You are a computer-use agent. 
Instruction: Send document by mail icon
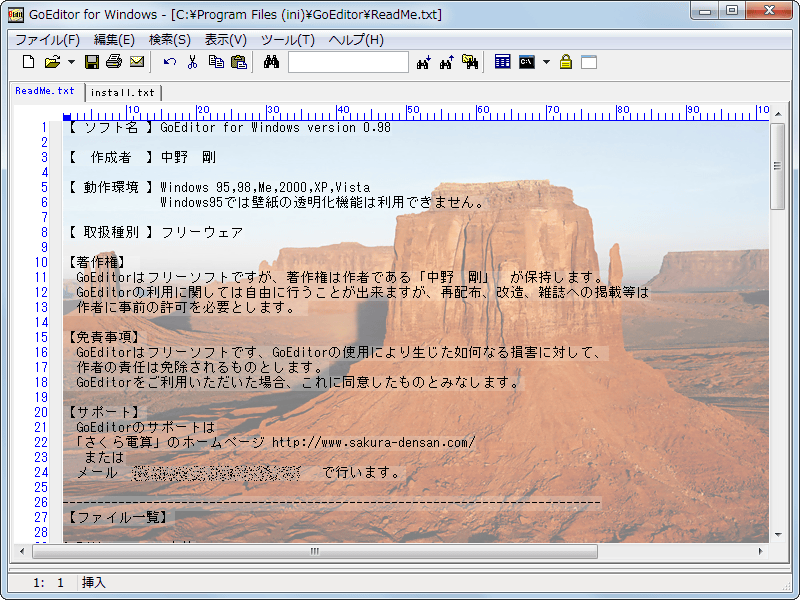pyautogui.click(x=137, y=62)
